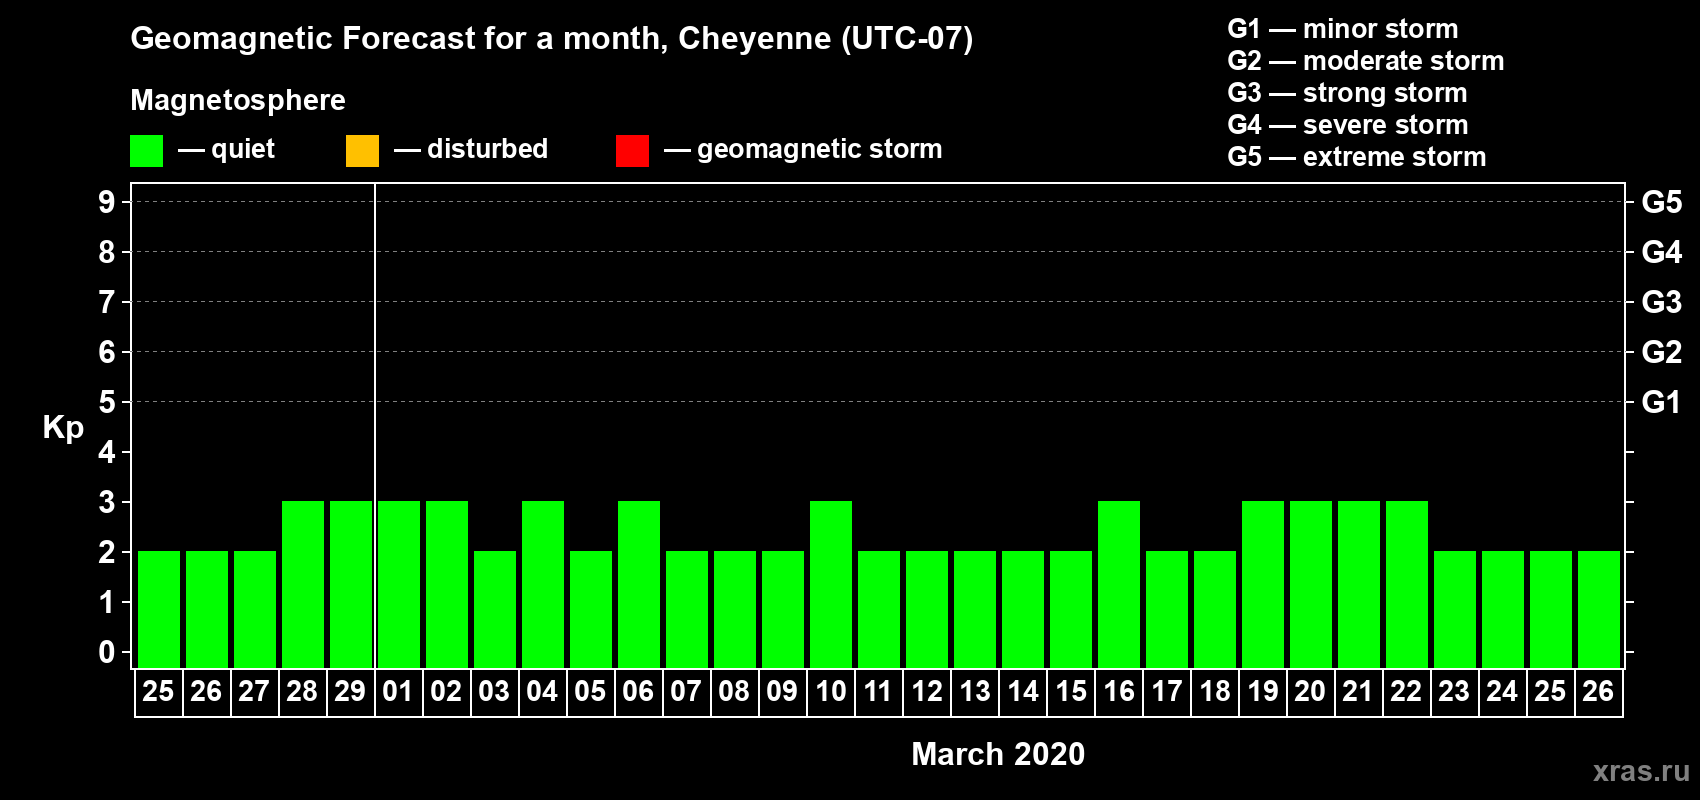The image size is (1700, 800).
Task: Select the bar for March 06
Action: (x=639, y=584)
